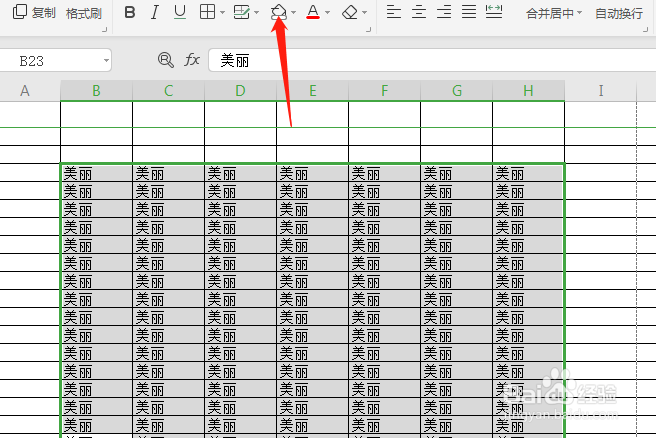Expand the eraser clear dropdown arrow
This screenshot has width=656, height=438.
pyautogui.click(x=364, y=13)
